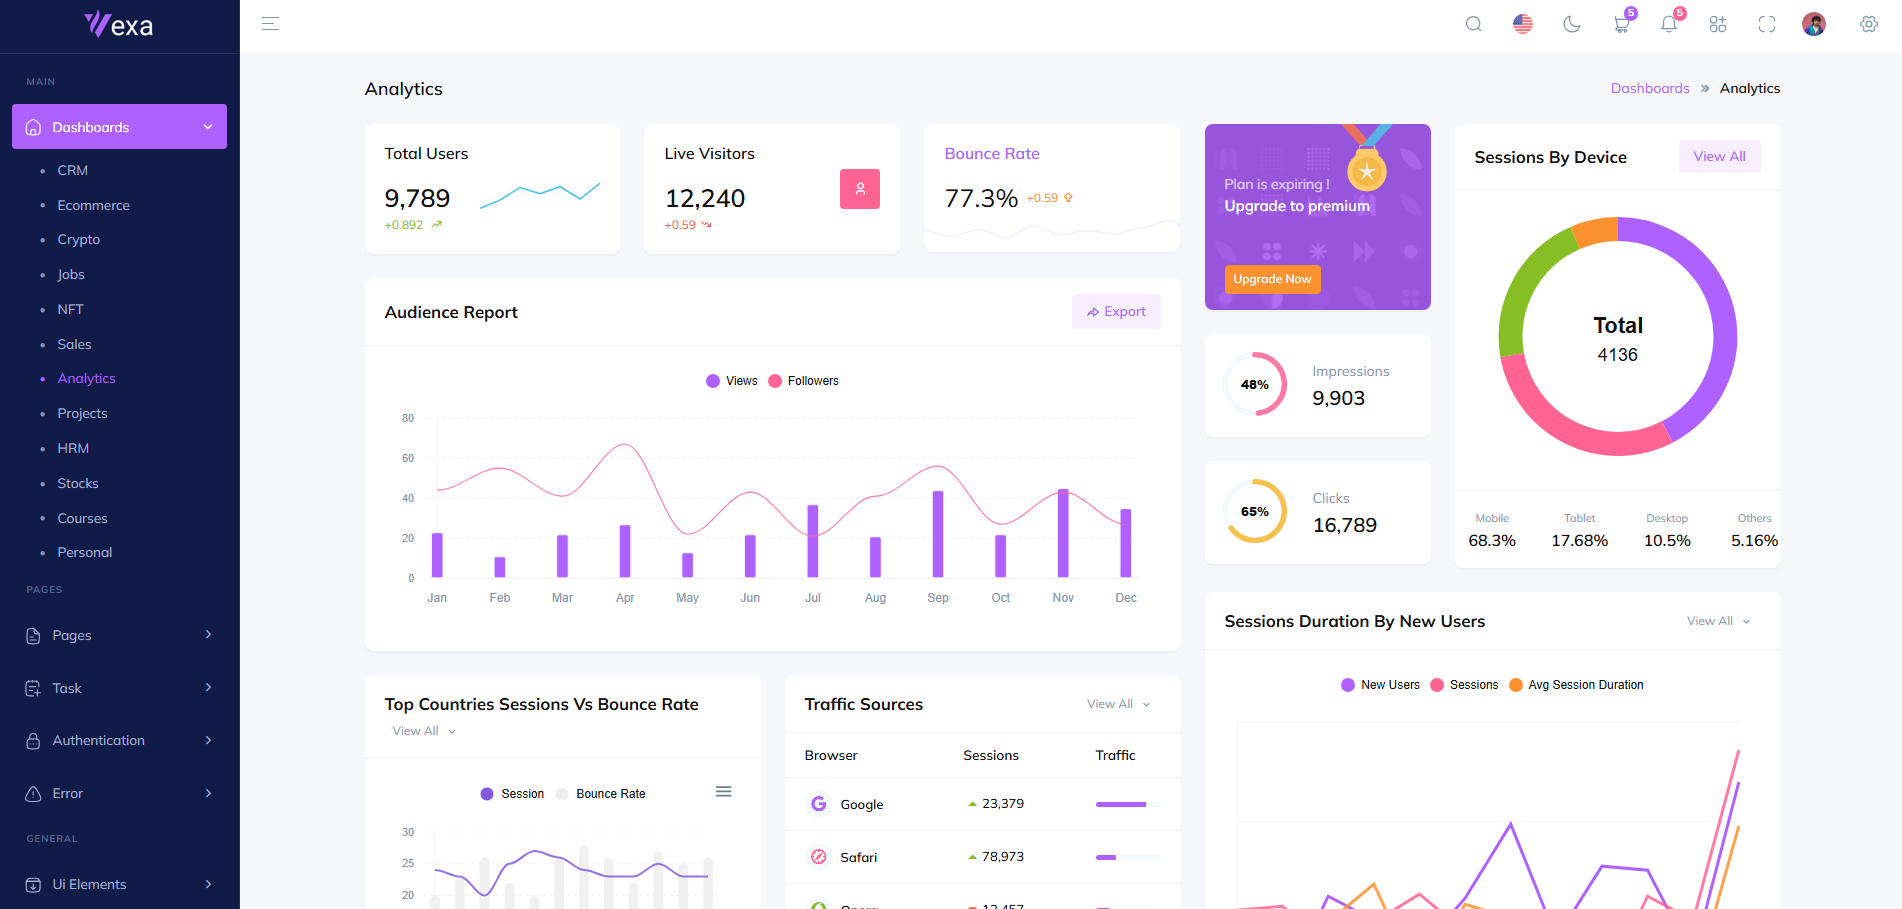Open the related apps grid icon

1717,24
